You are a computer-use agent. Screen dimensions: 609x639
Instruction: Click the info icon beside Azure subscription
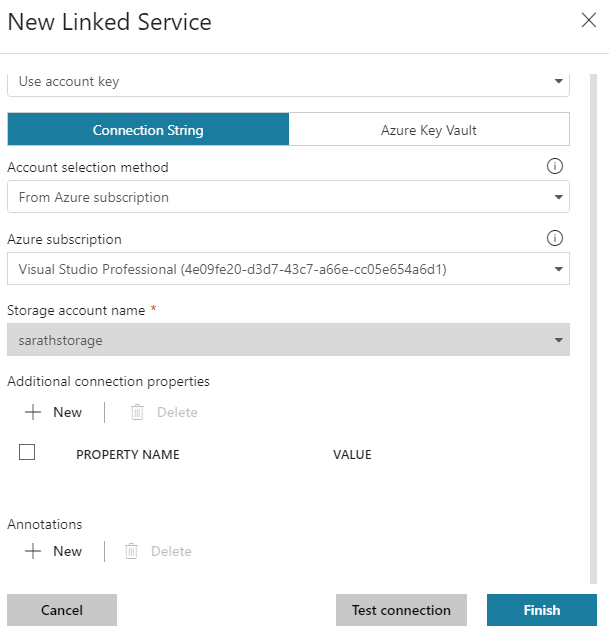tap(555, 239)
